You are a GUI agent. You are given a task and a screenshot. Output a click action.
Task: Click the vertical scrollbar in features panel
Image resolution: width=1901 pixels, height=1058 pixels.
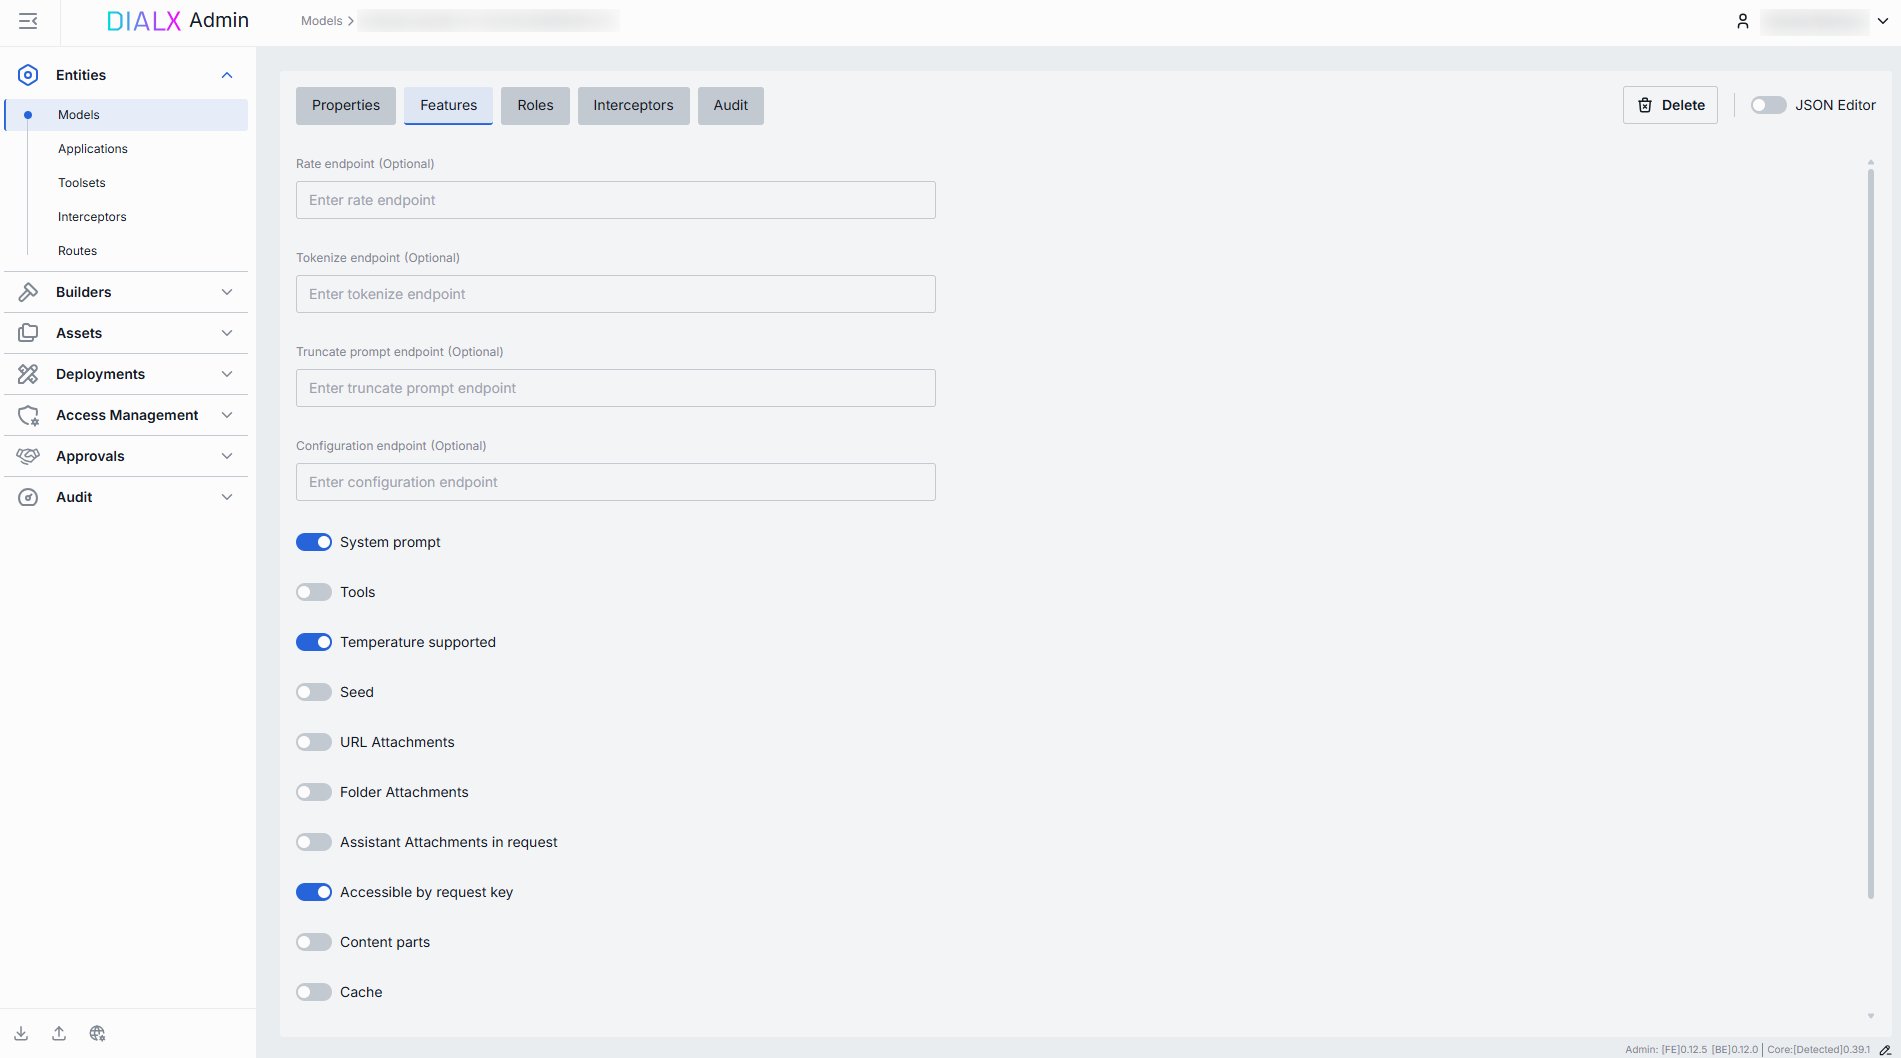1870,530
